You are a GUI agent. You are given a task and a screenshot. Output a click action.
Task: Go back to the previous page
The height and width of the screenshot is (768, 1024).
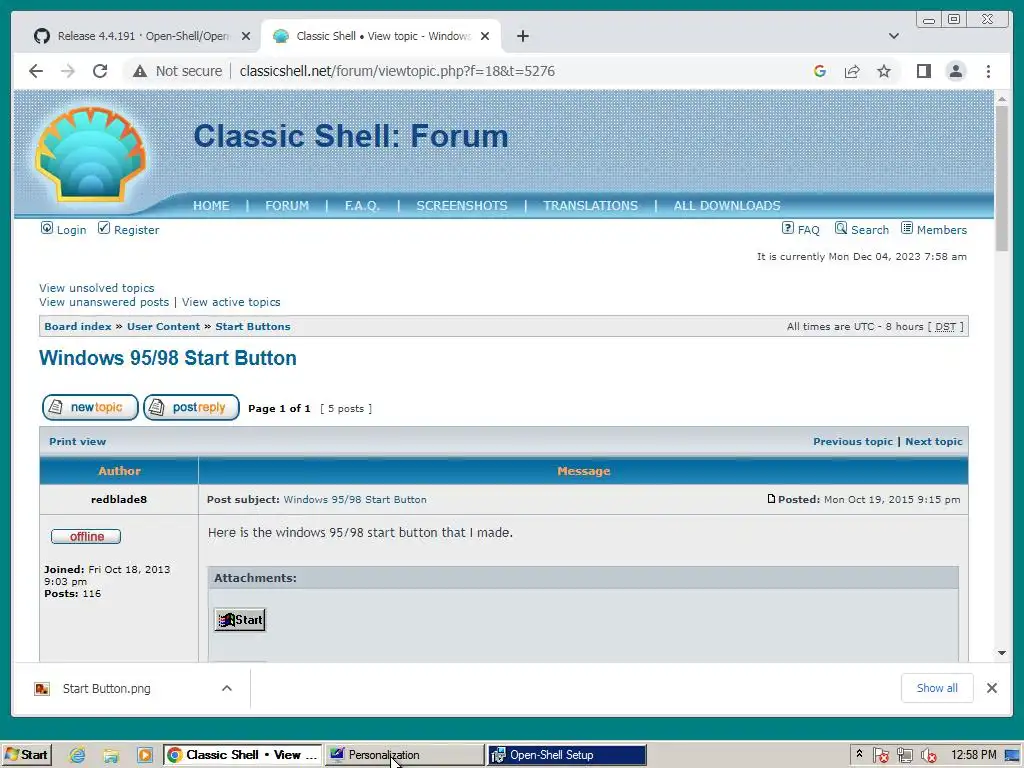(x=36, y=71)
